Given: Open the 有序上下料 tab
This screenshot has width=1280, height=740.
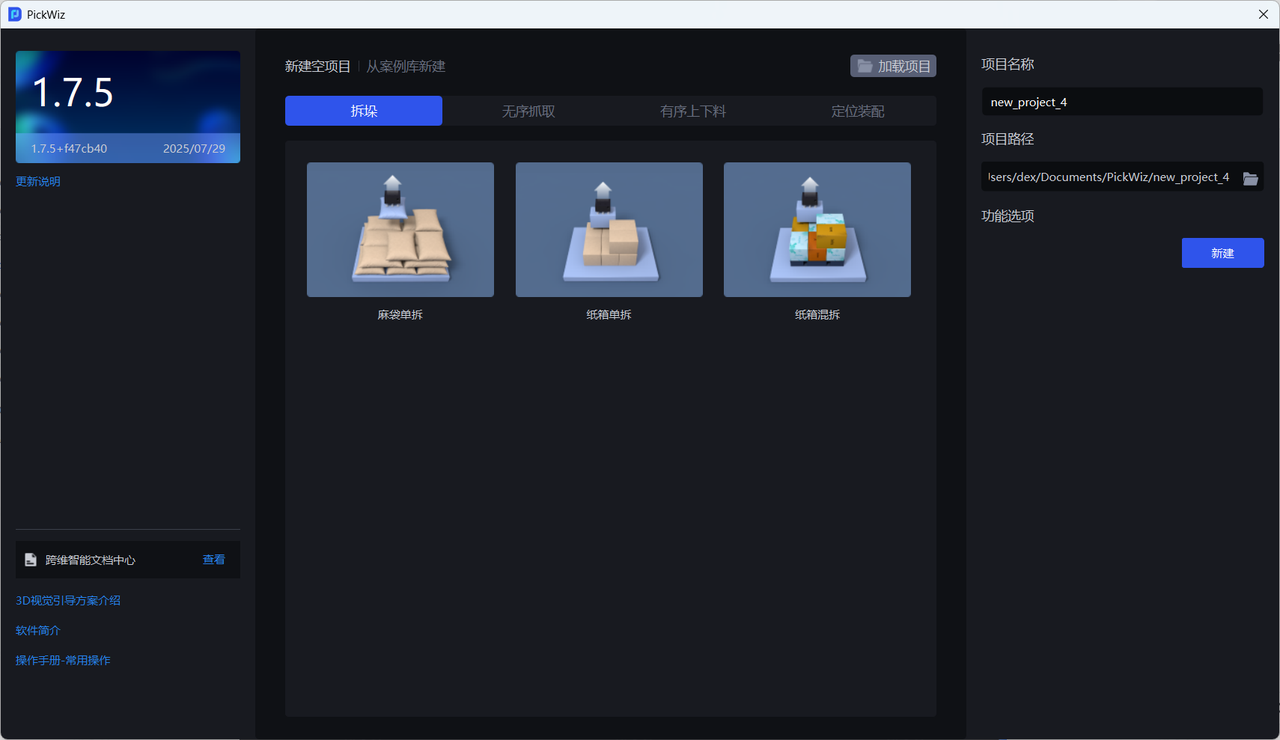Looking at the screenshot, I should 693,111.
